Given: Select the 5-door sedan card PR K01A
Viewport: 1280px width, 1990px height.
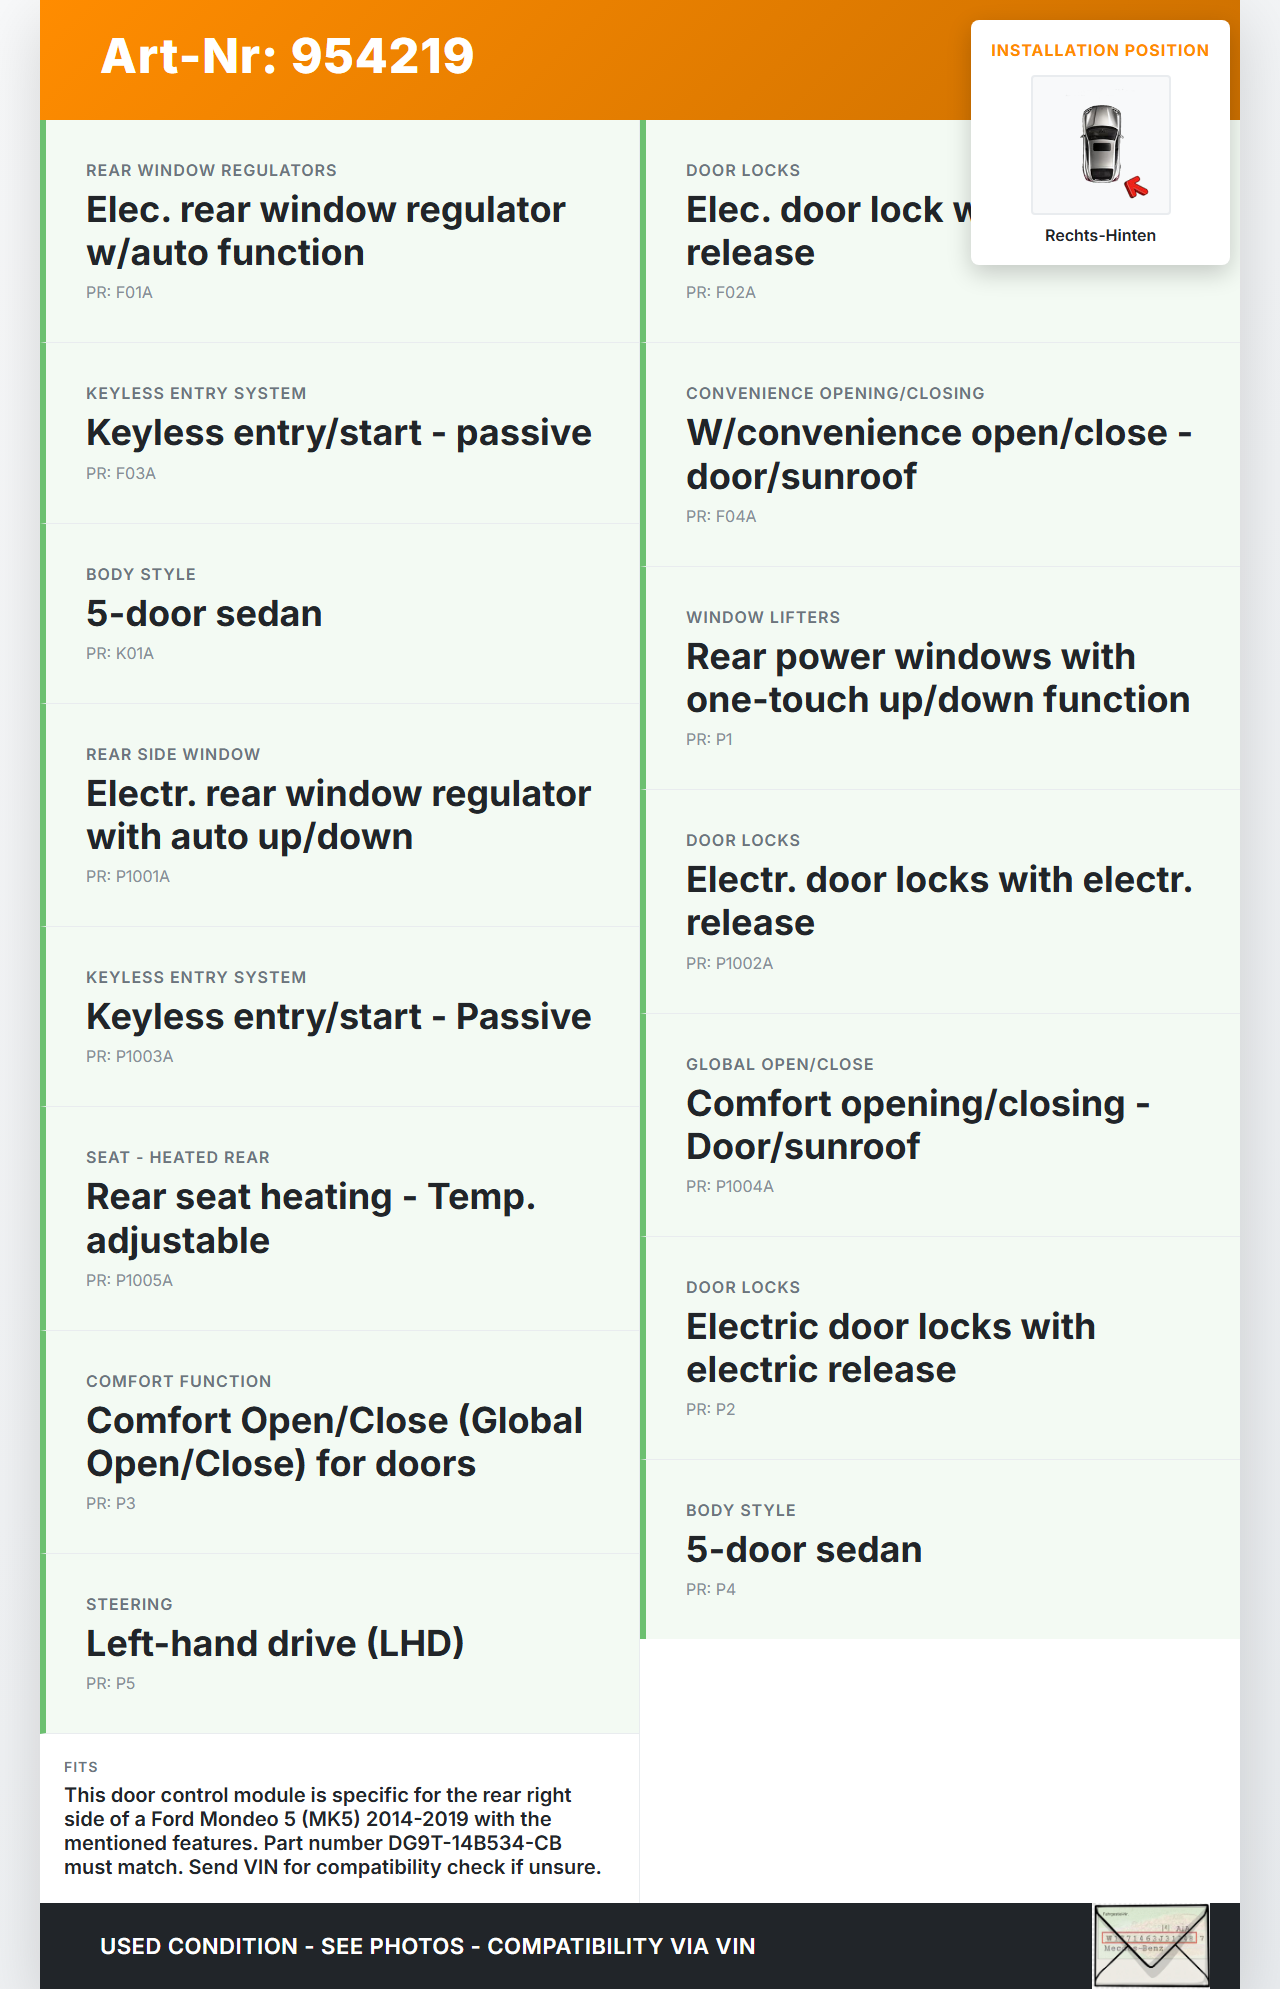Looking at the screenshot, I should click(340, 613).
